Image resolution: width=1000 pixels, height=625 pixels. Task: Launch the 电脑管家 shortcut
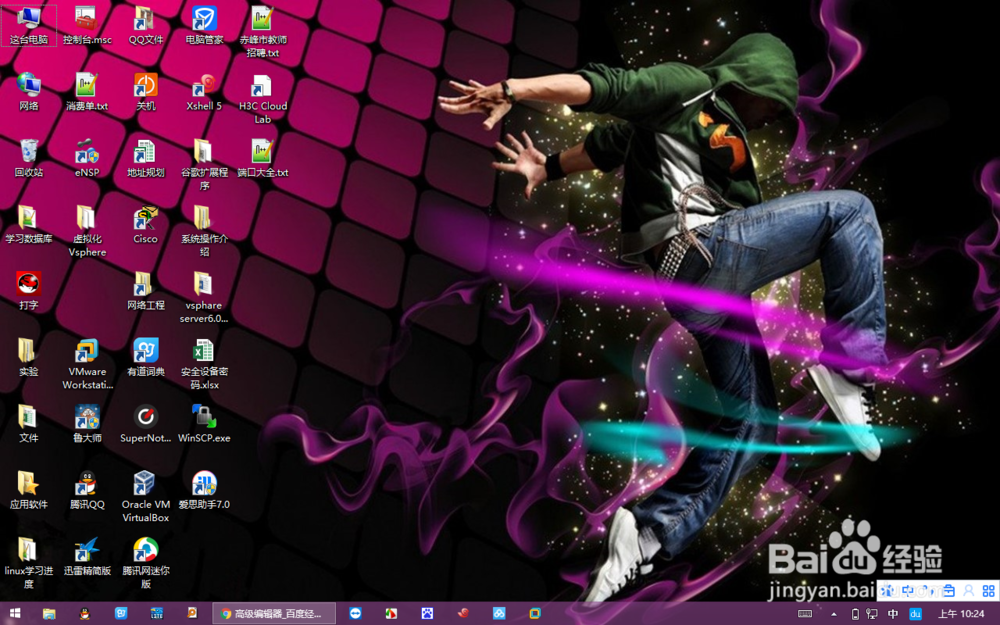pyautogui.click(x=204, y=26)
